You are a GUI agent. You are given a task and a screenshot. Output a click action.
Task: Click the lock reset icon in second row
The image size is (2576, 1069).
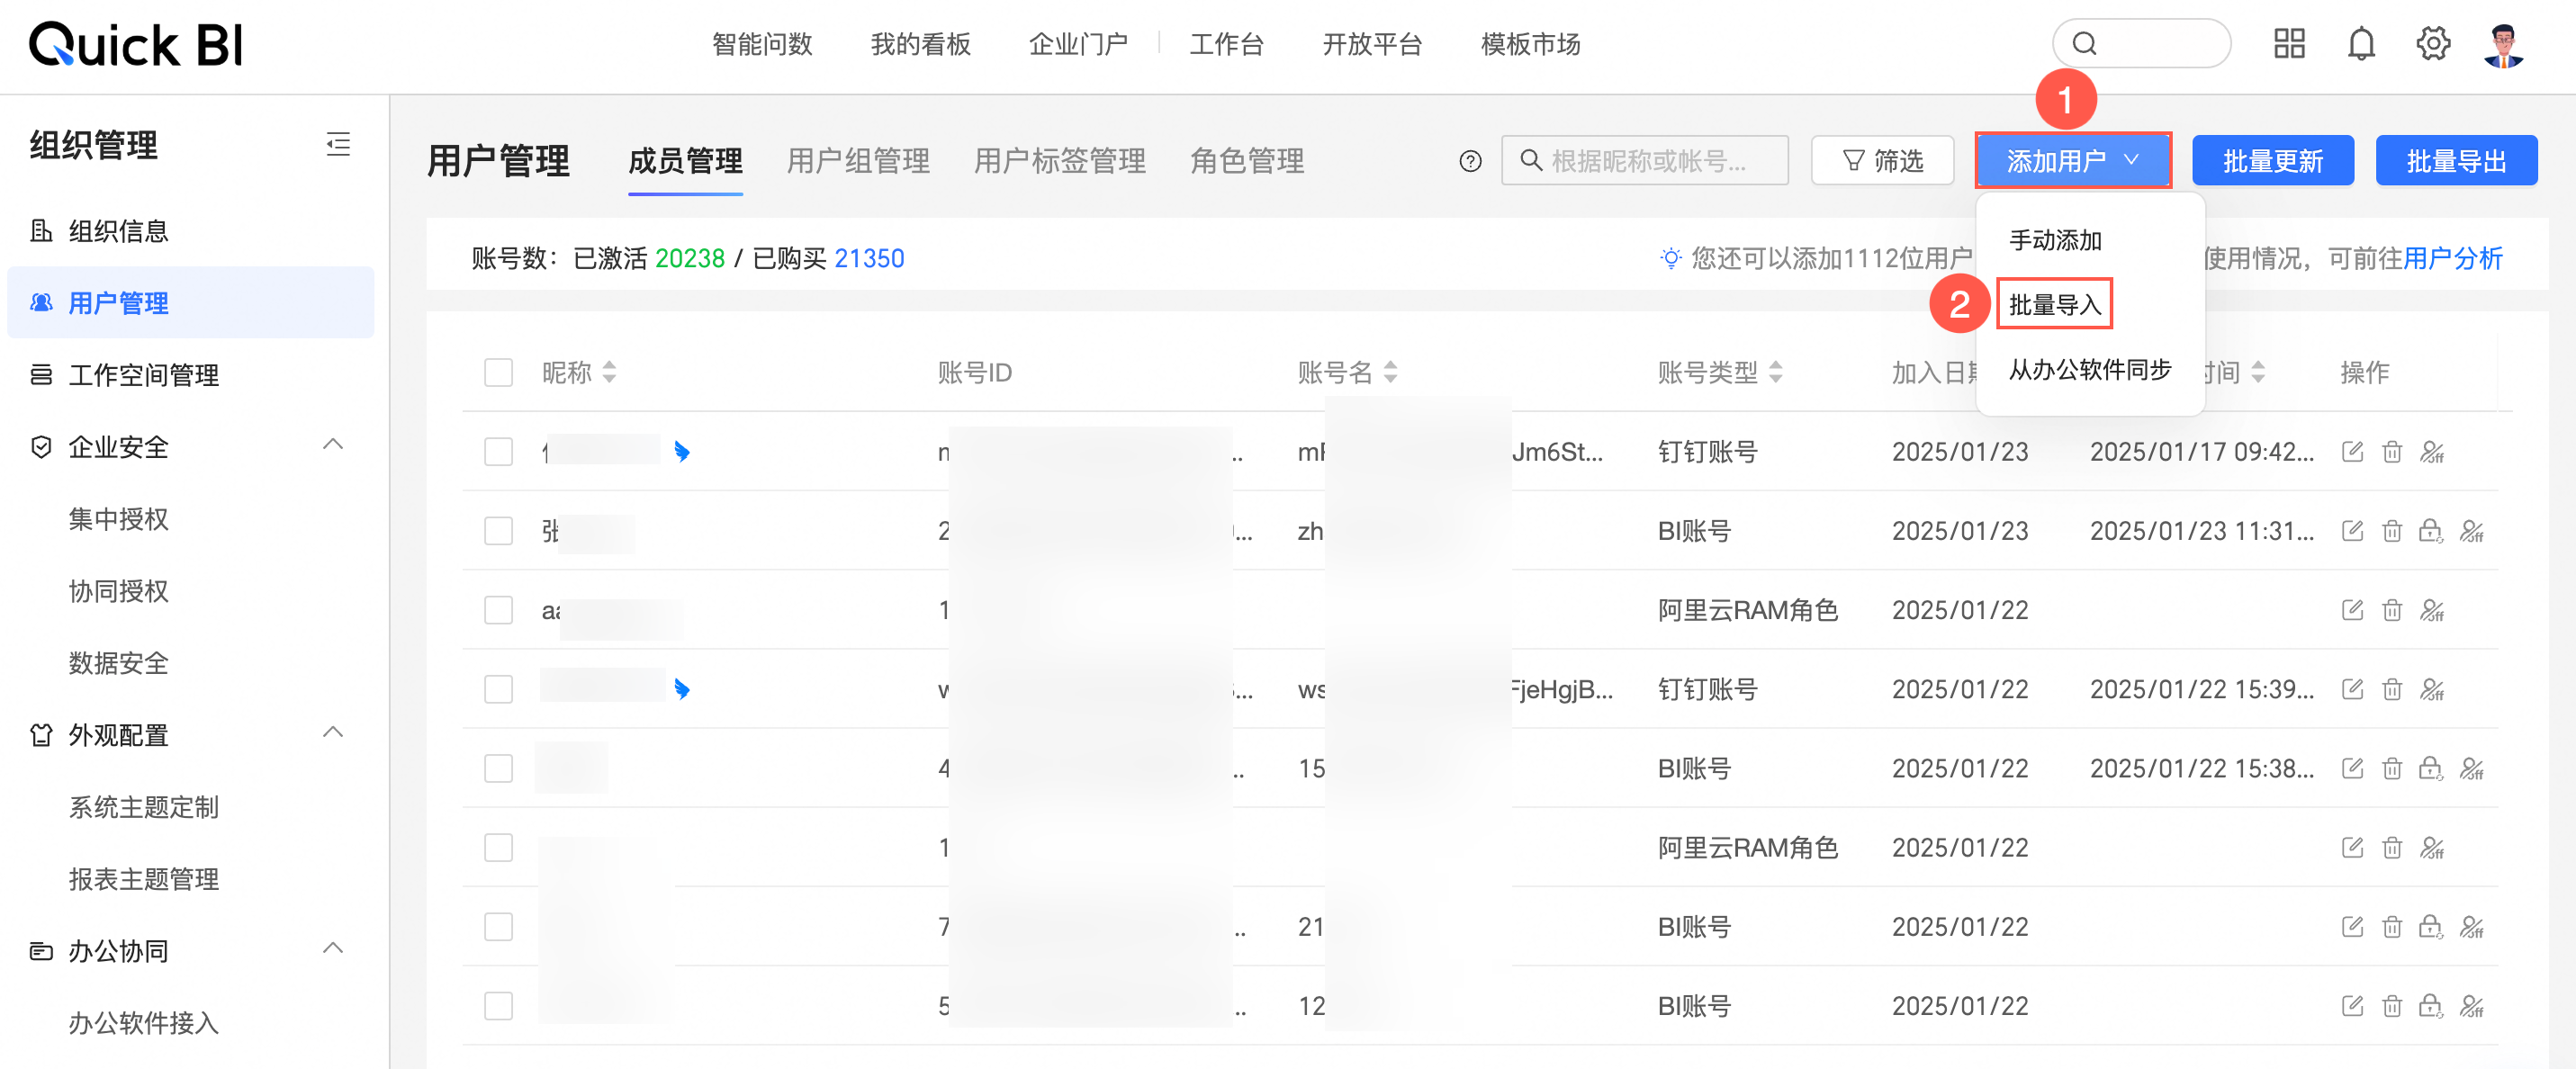click(x=2430, y=531)
